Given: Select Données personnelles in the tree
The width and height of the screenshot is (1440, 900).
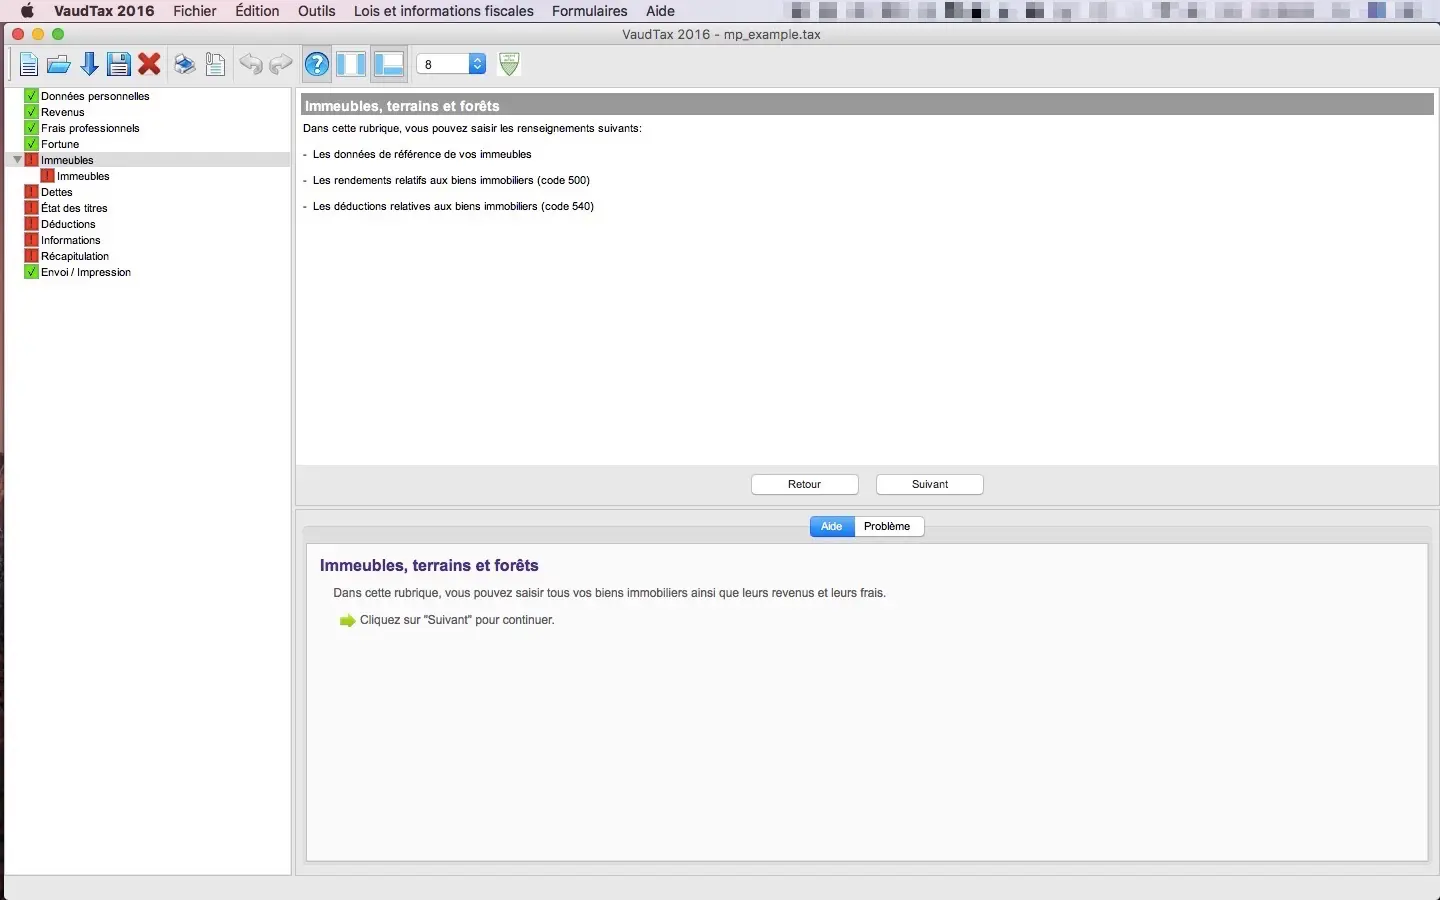Looking at the screenshot, I should click(95, 96).
